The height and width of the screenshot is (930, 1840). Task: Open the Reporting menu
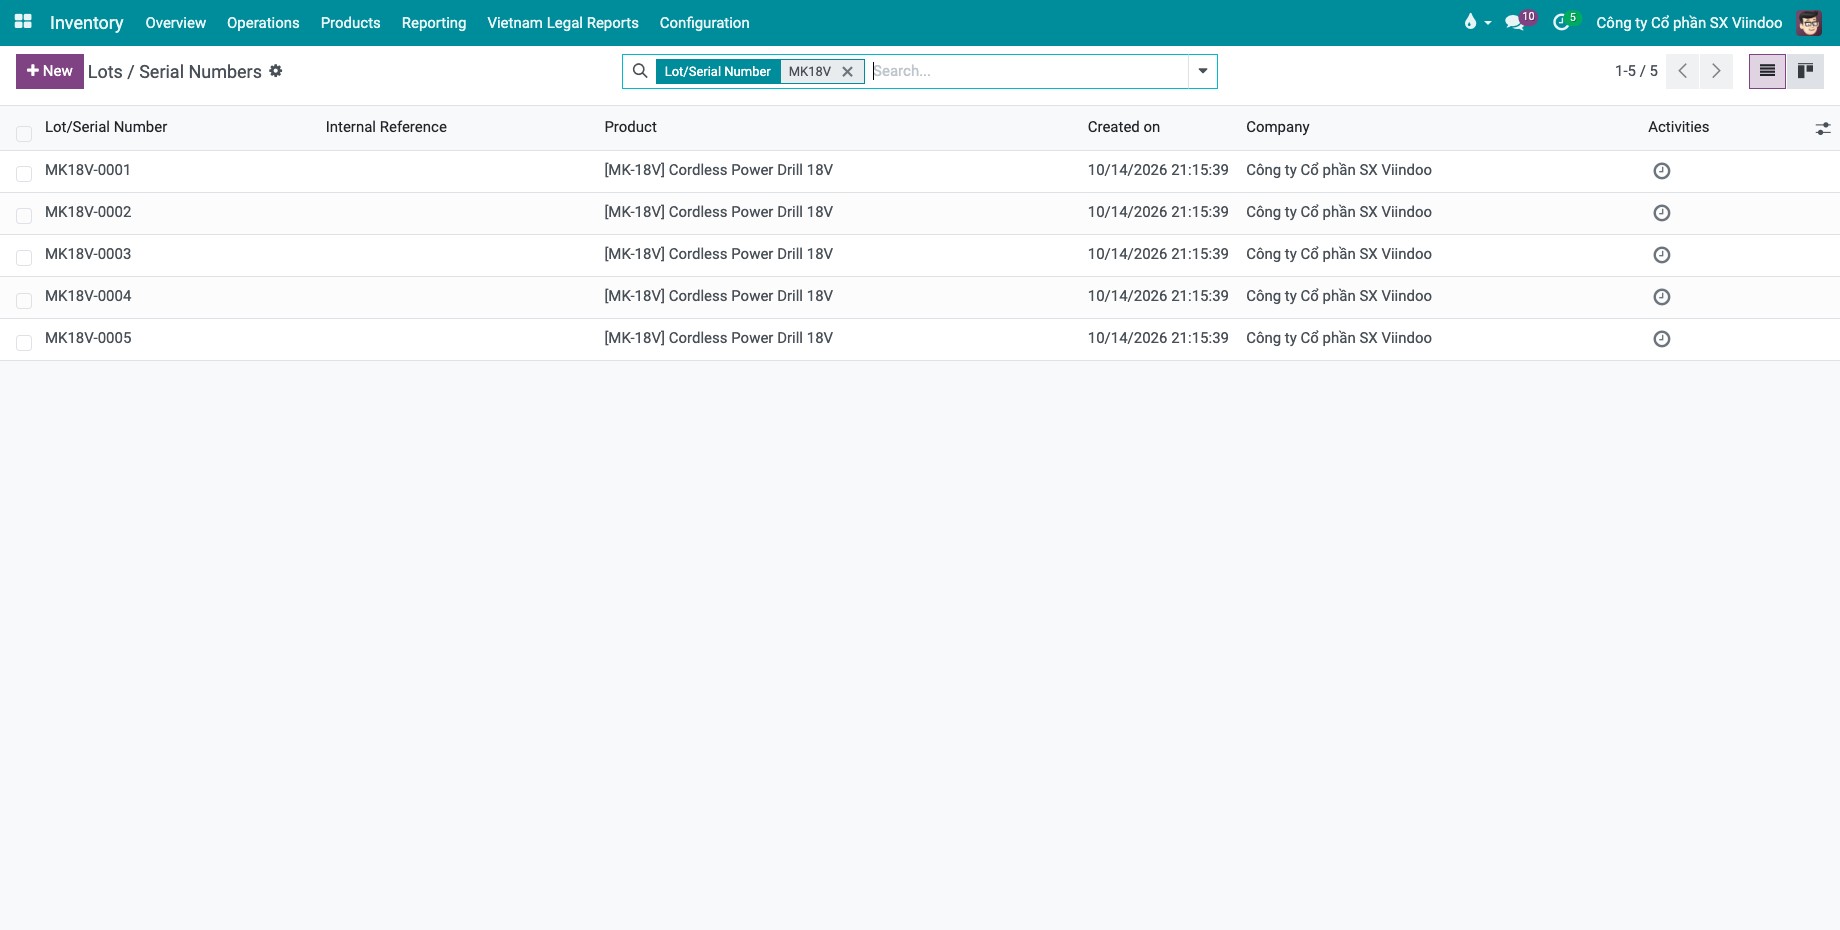[x=434, y=22]
